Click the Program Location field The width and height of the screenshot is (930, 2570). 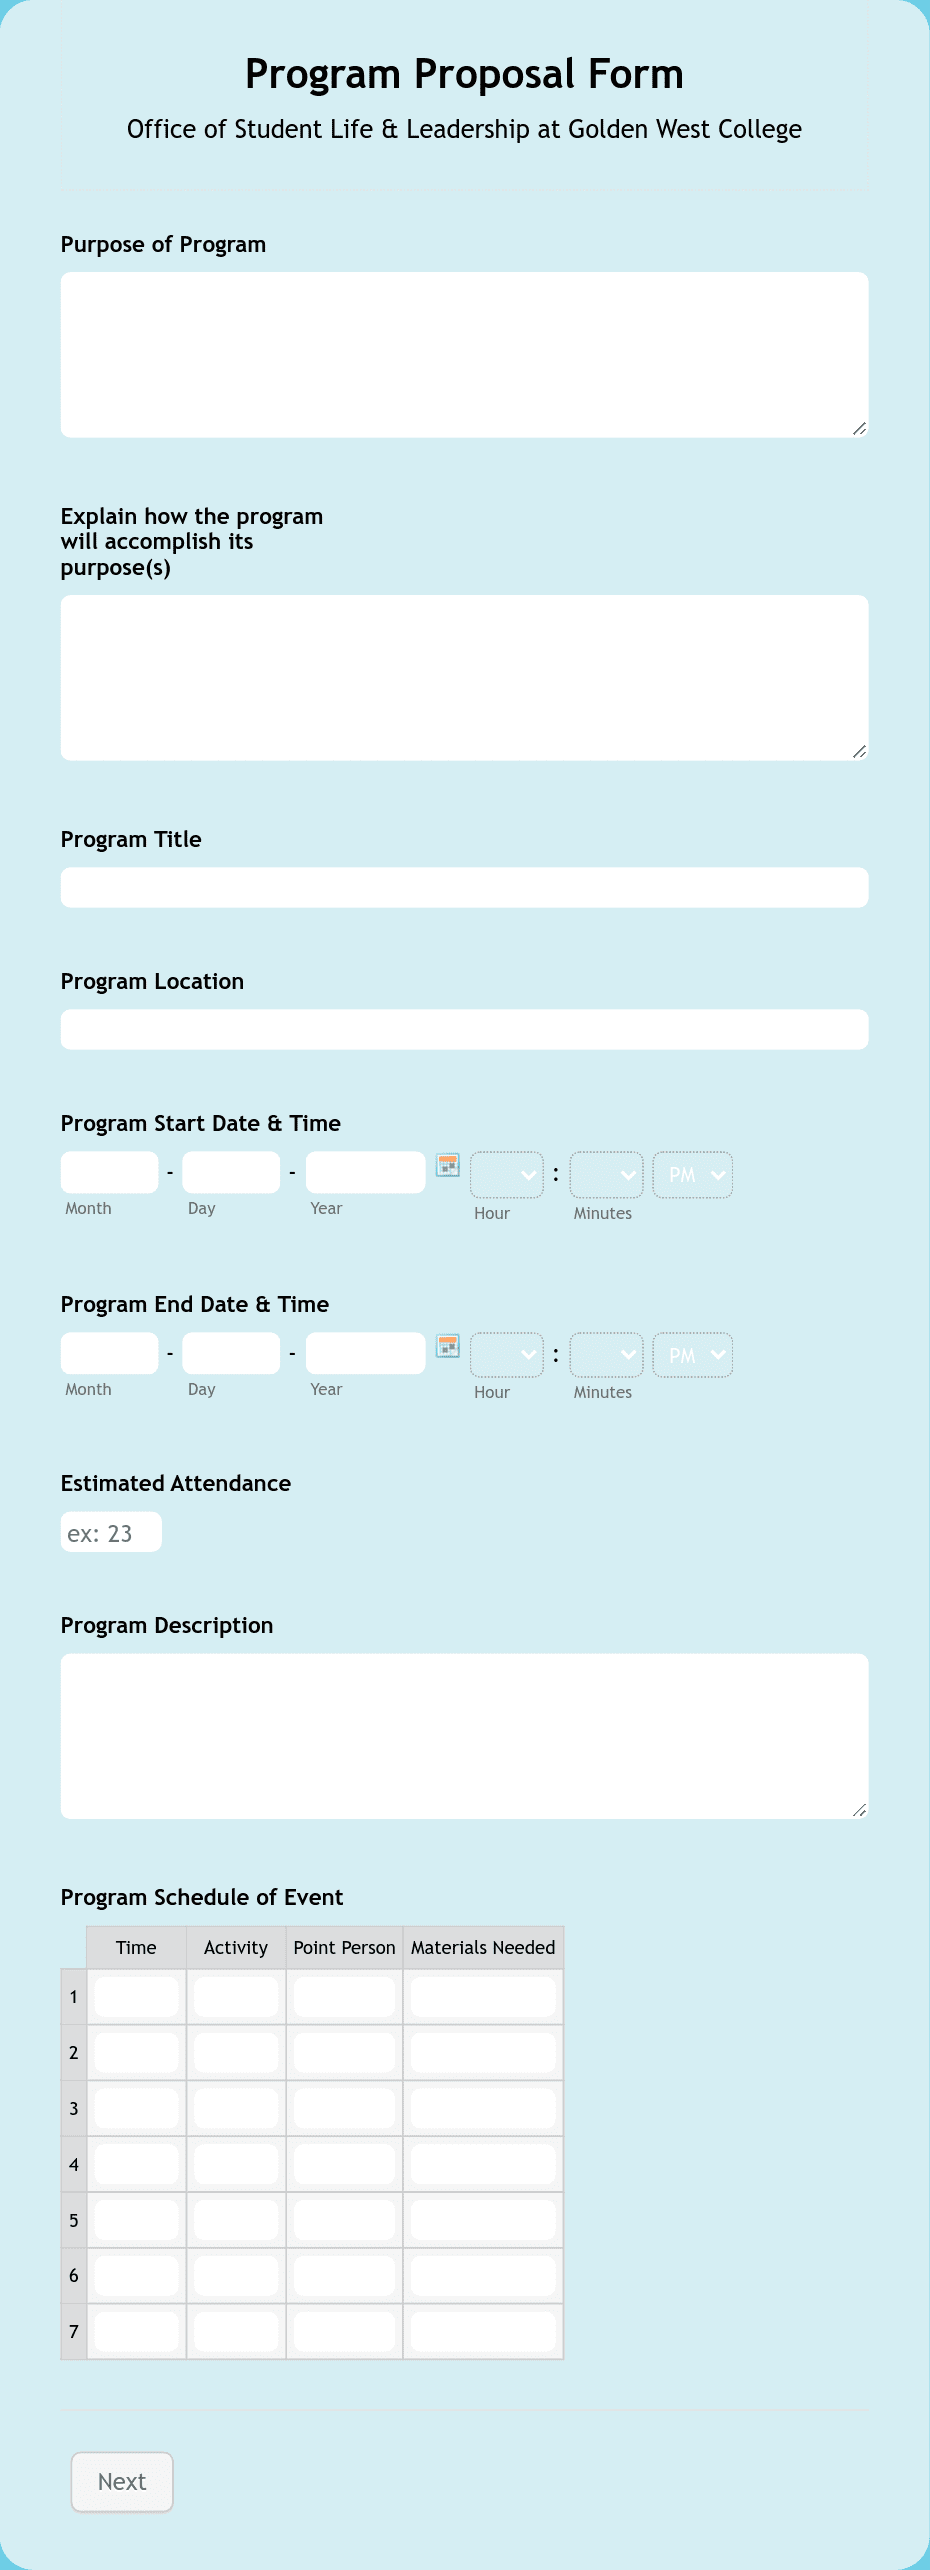click(464, 1028)
